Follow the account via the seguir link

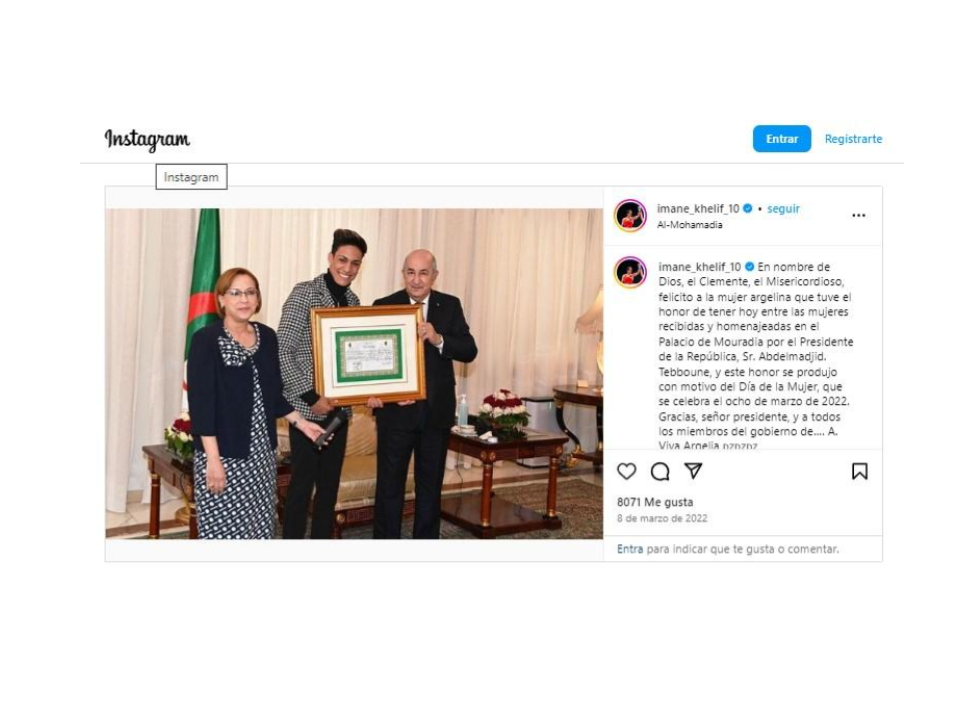783,209
